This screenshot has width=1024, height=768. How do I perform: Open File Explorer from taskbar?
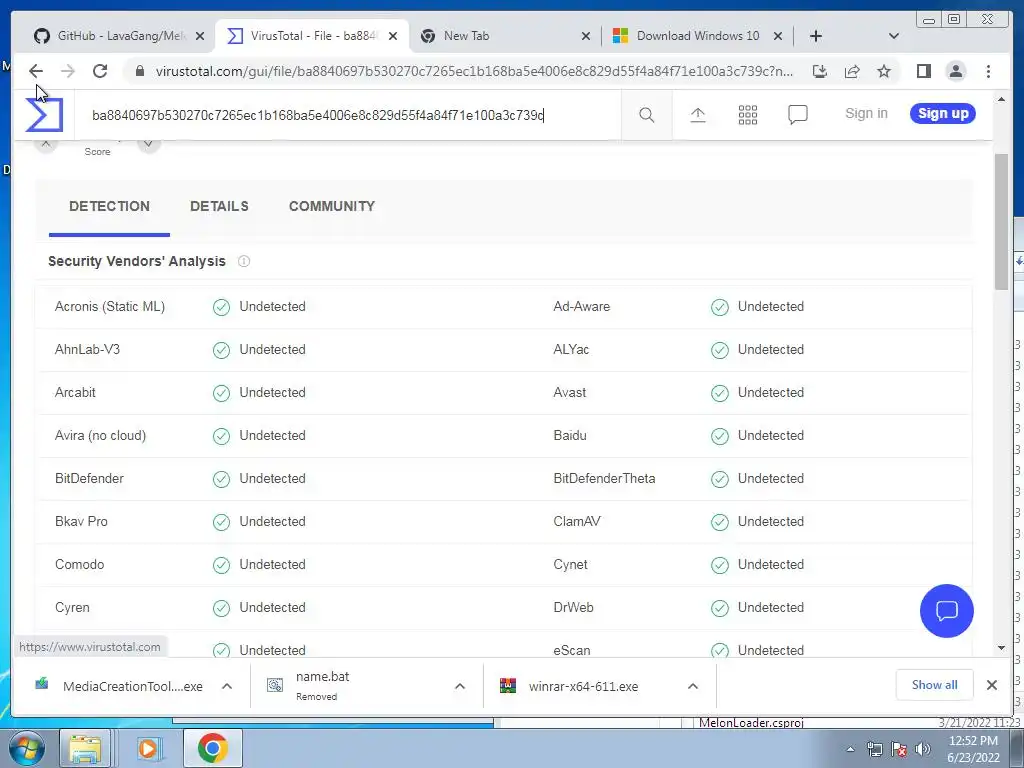[86, 748]
